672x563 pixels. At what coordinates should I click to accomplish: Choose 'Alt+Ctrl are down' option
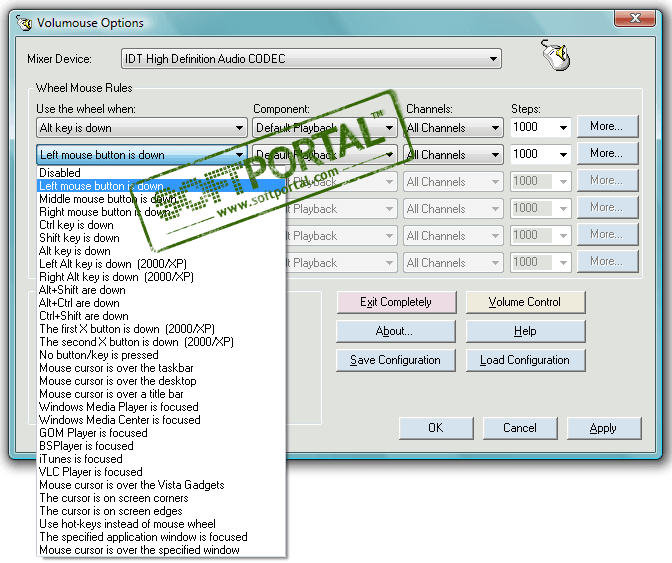tap(161, 303)
